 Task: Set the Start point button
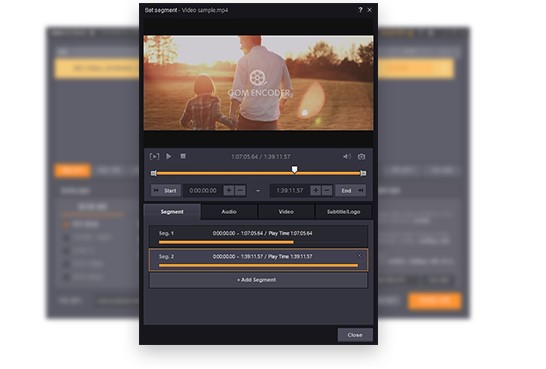tap(166, 190)
